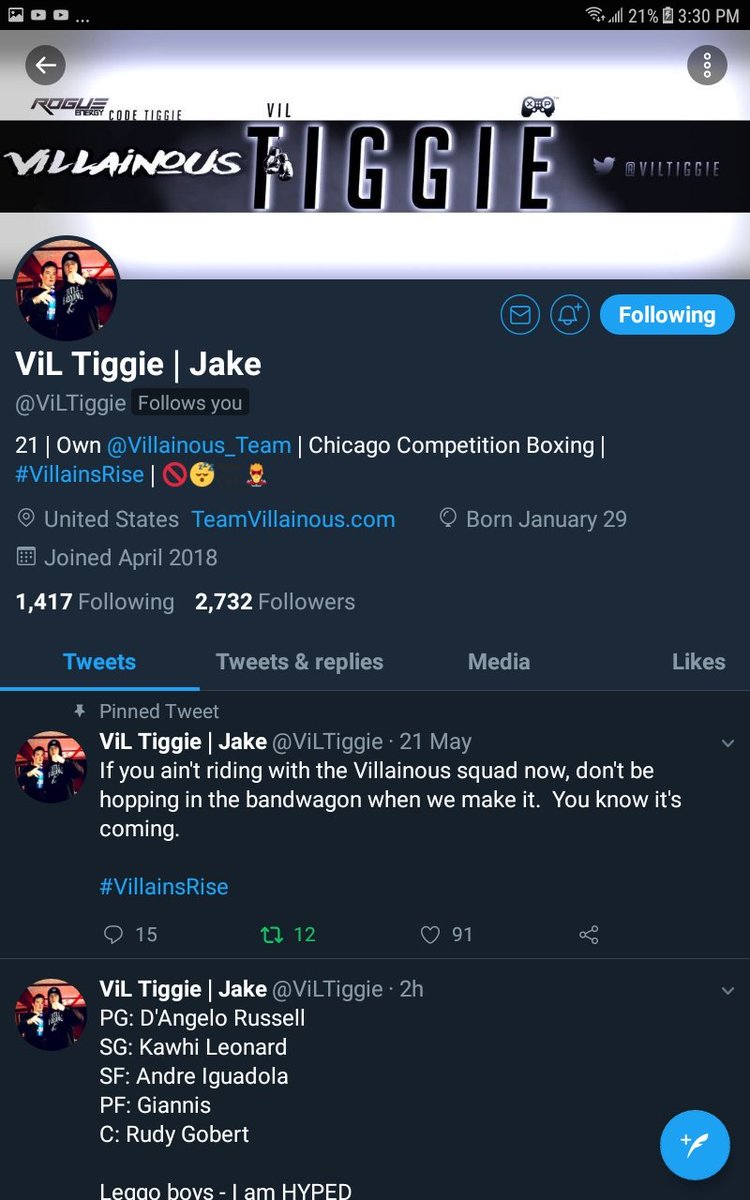Toggle the Following button
750x1200 pixels.
[667, 315]
